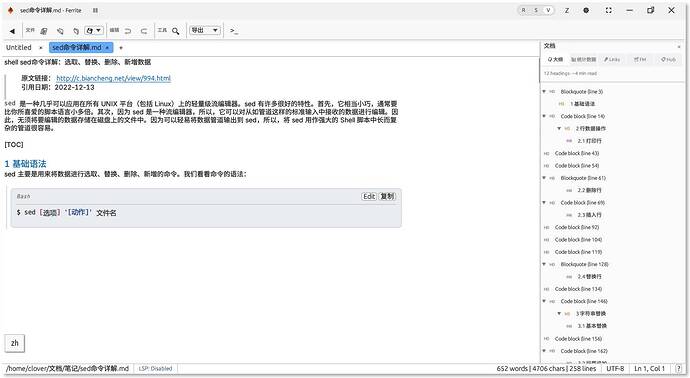Toggle Zen mode with Z button

567,10
